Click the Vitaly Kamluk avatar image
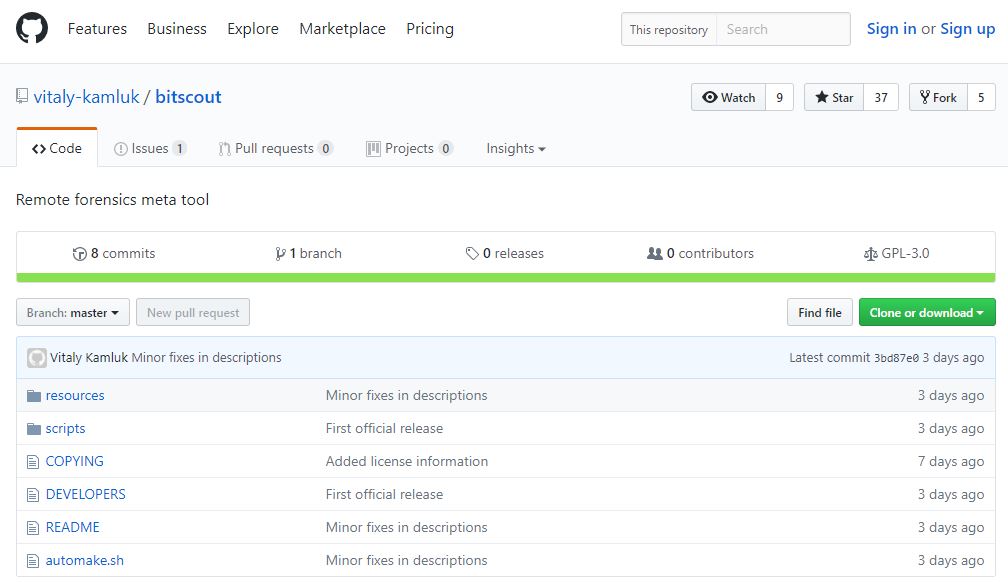The width and height of the screenshot is (1008, 582). [37, 358]
